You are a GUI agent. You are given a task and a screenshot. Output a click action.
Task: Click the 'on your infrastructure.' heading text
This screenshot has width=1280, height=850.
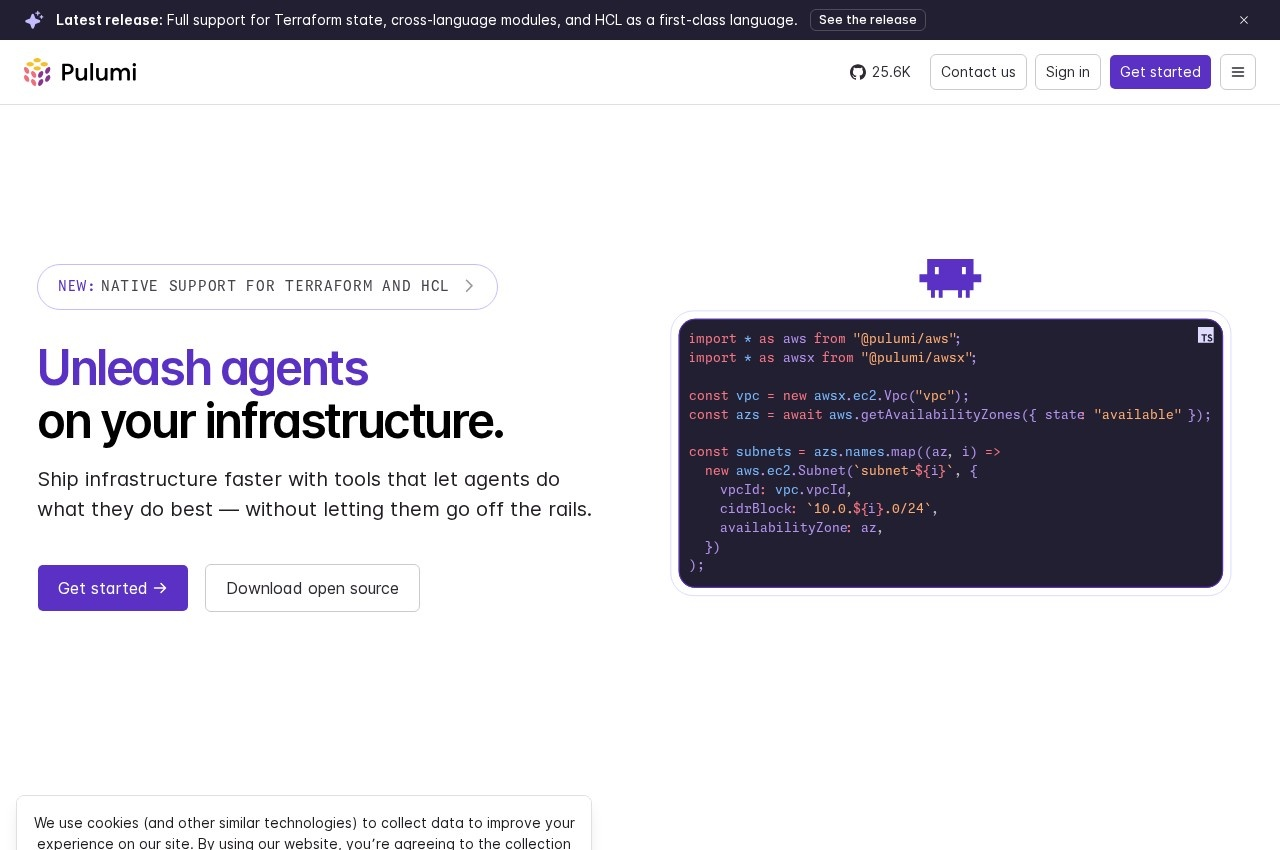click(270, 421)
